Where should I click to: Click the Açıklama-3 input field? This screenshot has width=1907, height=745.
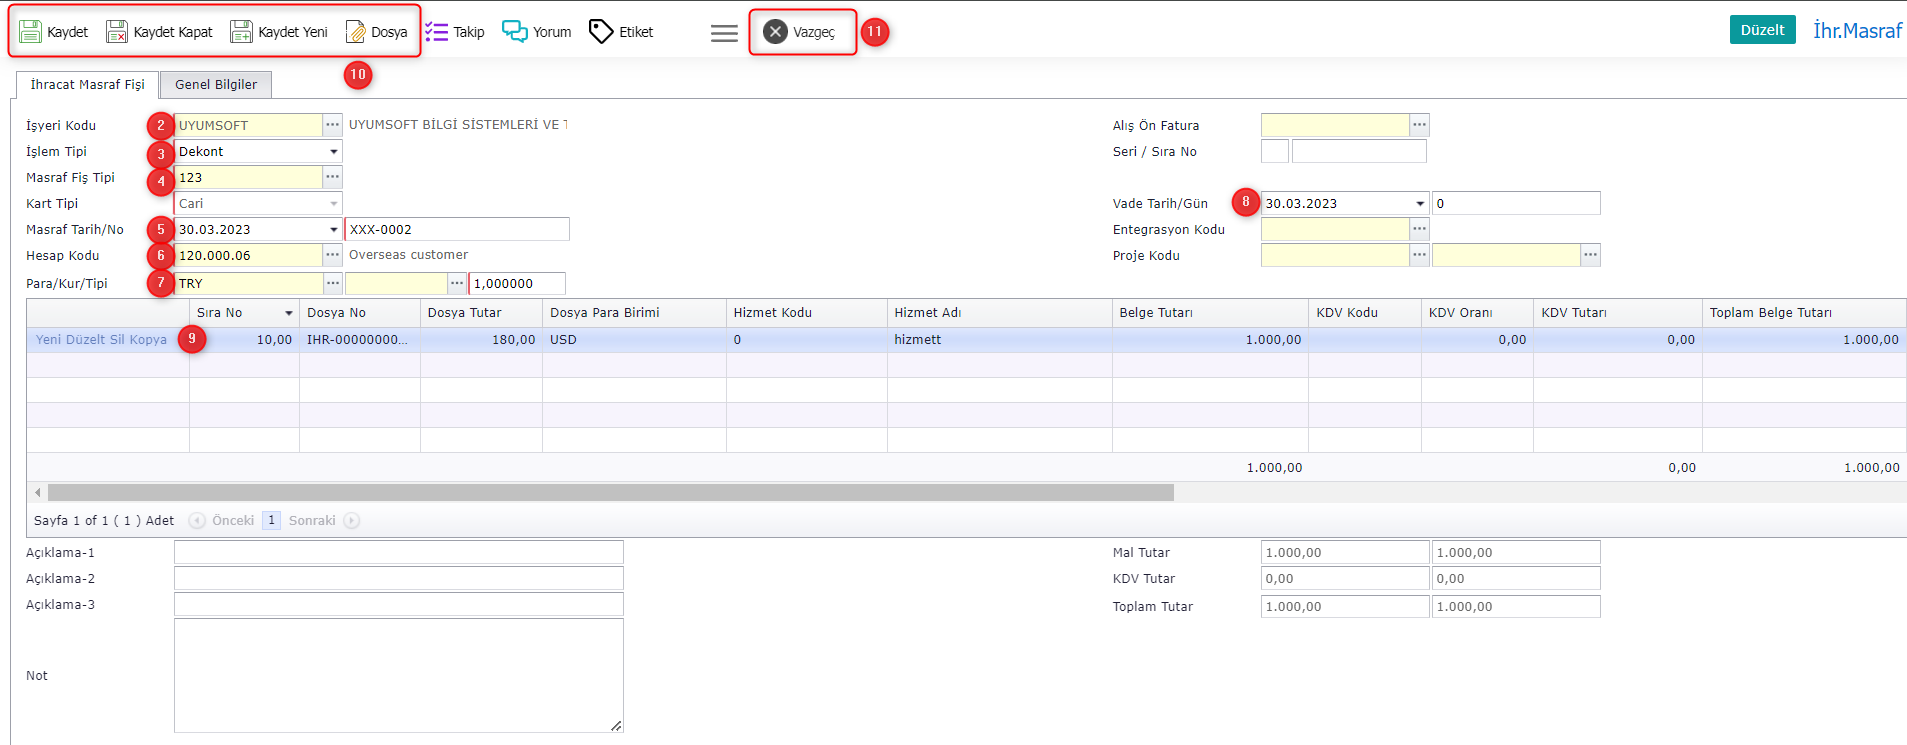coord(398,605)
